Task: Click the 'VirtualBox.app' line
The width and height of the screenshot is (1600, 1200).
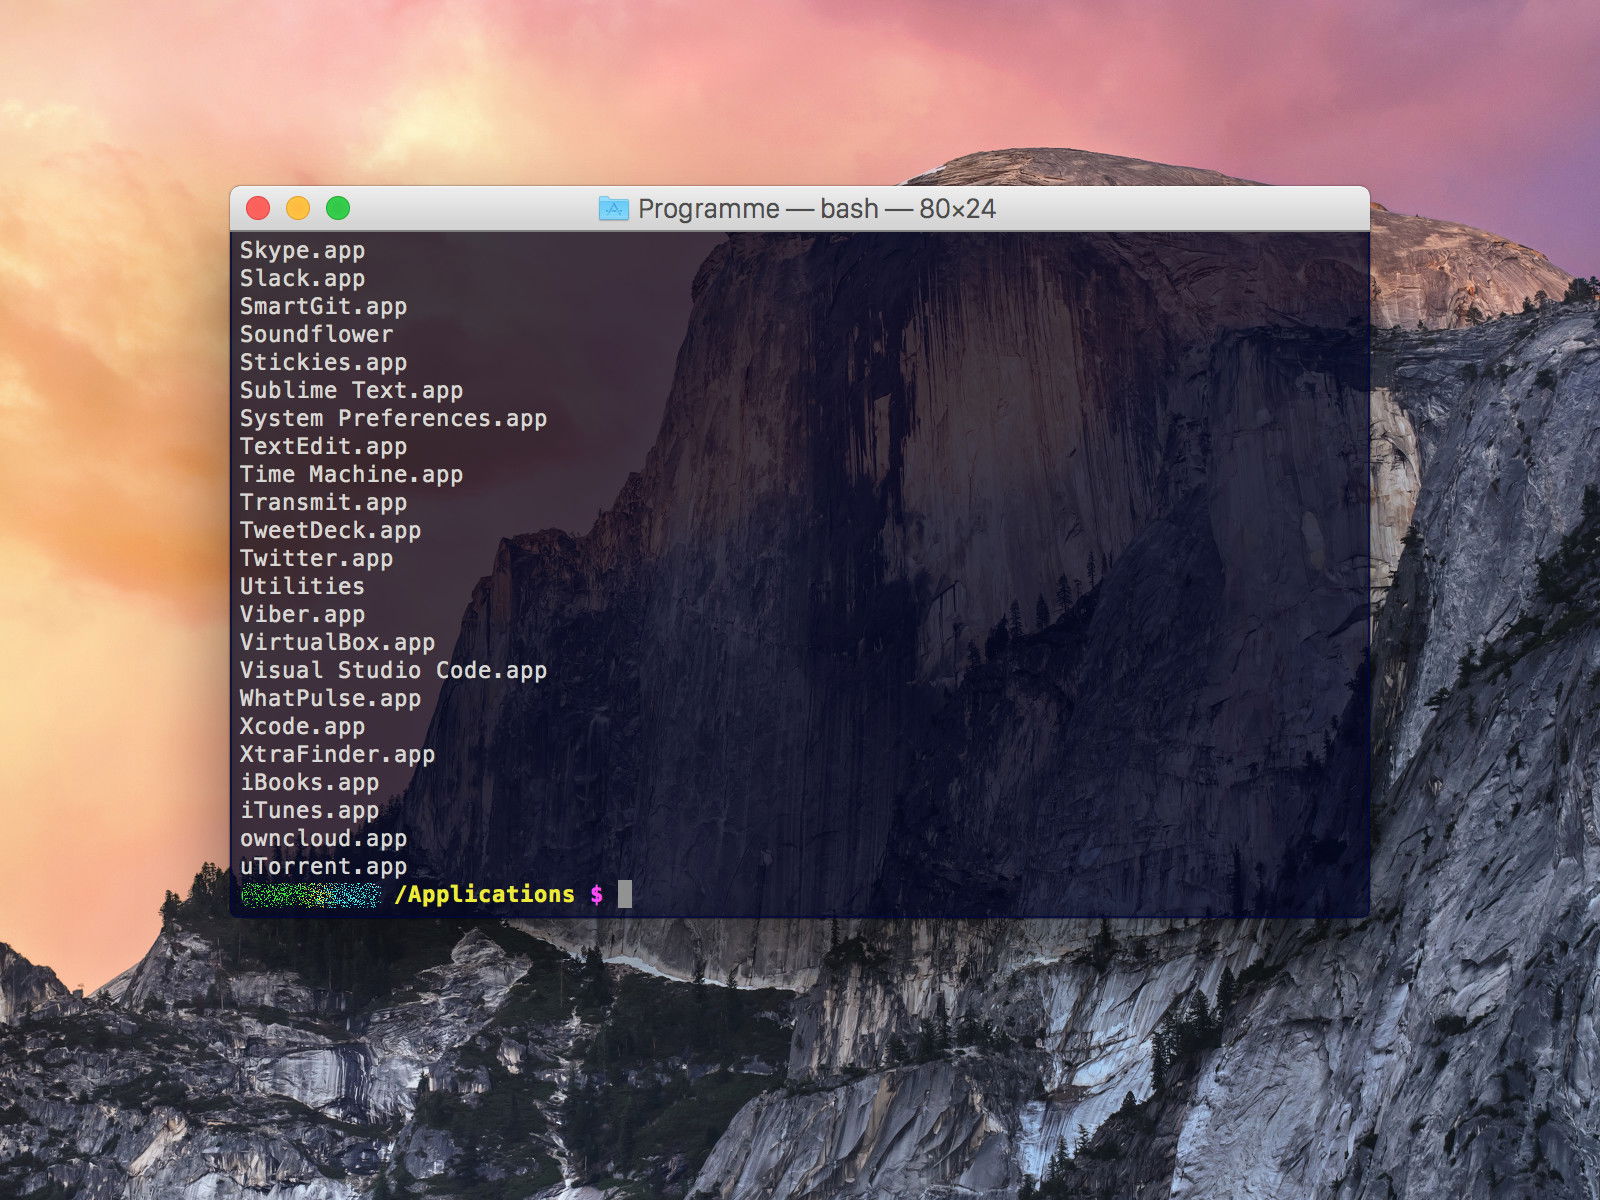Action: tap(337, 643)
